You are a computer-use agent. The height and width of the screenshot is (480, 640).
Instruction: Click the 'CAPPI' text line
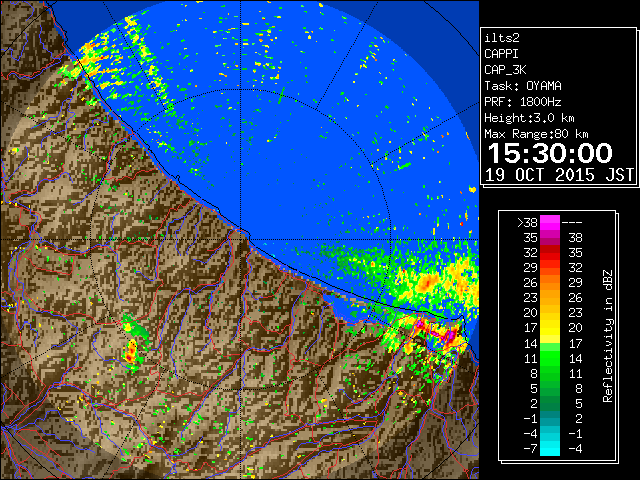[x=501, y=54]
